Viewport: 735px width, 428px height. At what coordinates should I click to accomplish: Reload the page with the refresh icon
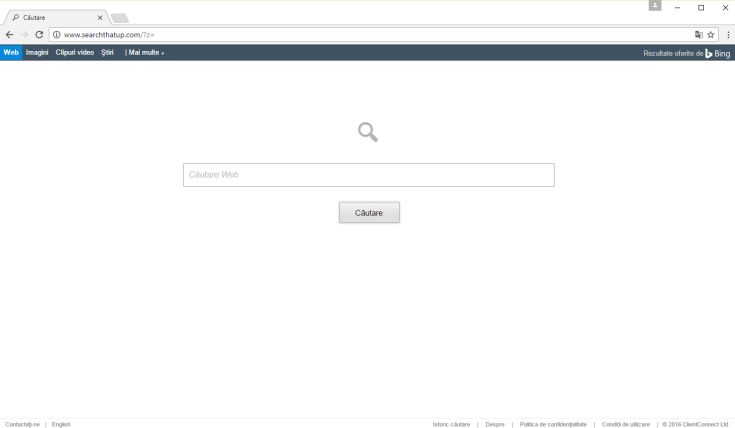(x=39, y=35)
